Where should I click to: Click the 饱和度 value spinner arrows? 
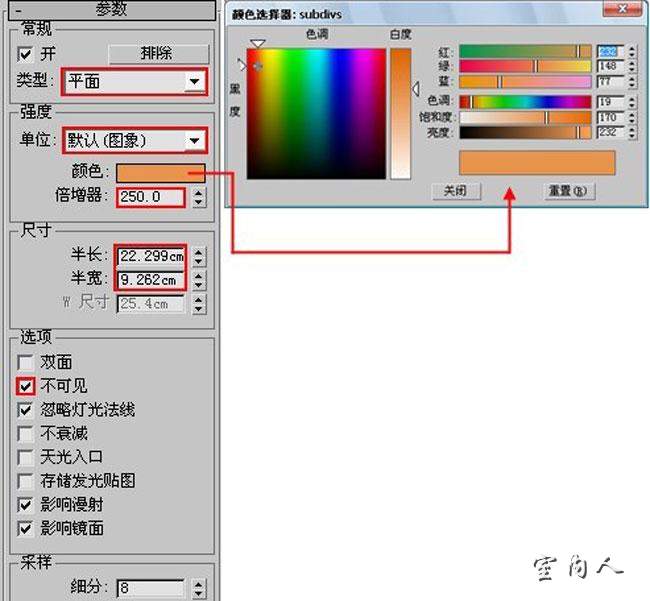[x=632, y=117]
